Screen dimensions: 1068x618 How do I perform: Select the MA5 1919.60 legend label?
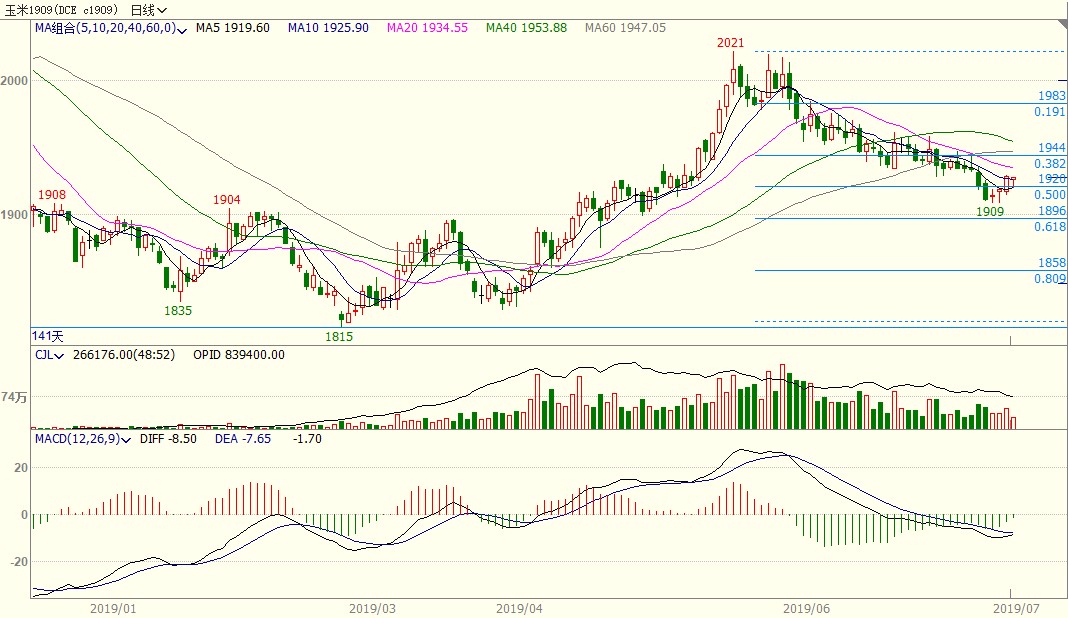[232, 28]
